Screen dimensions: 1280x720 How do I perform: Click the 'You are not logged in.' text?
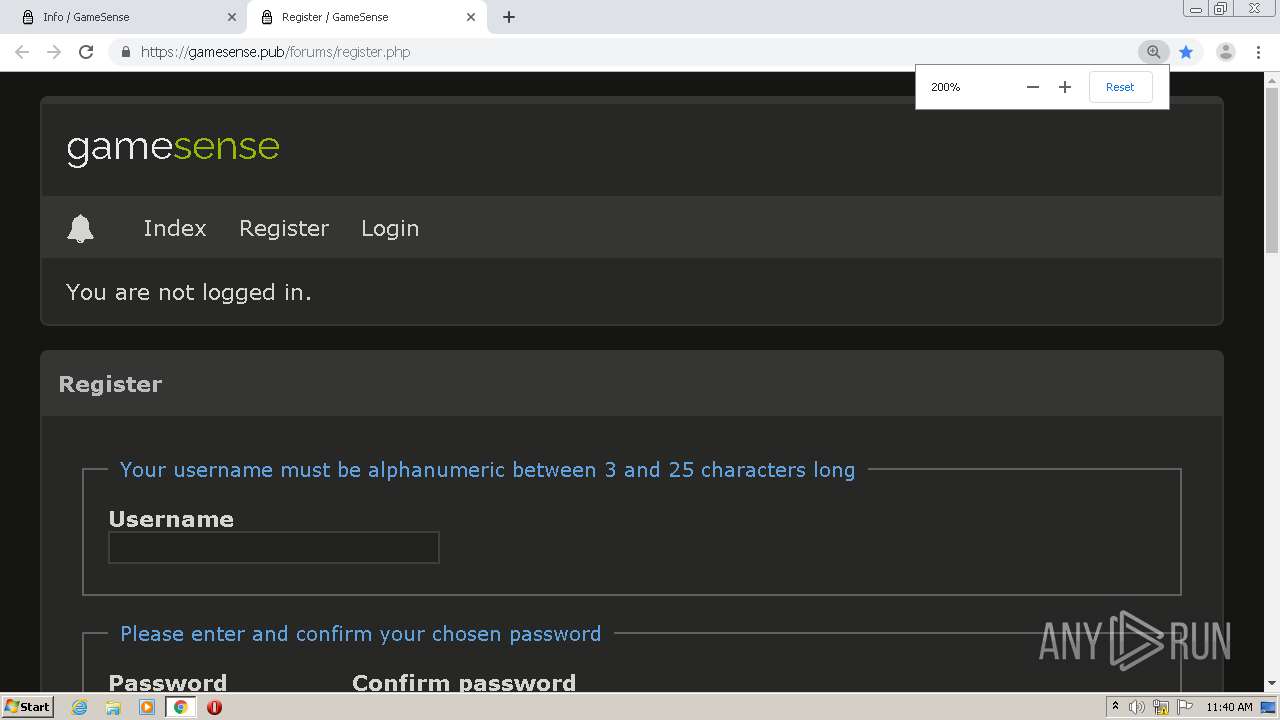pyautogui.click(x=189, y=292)
